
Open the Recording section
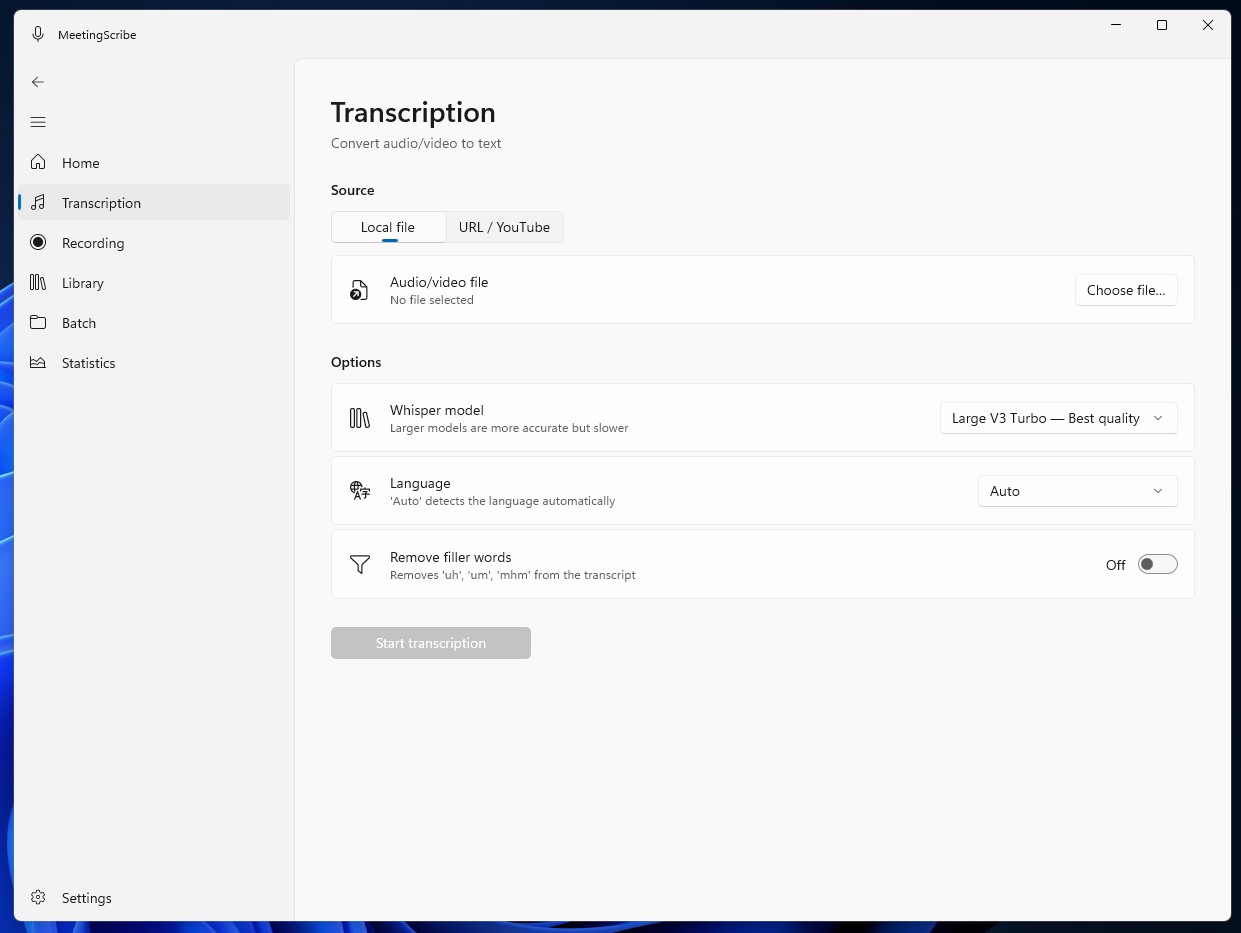91,242
